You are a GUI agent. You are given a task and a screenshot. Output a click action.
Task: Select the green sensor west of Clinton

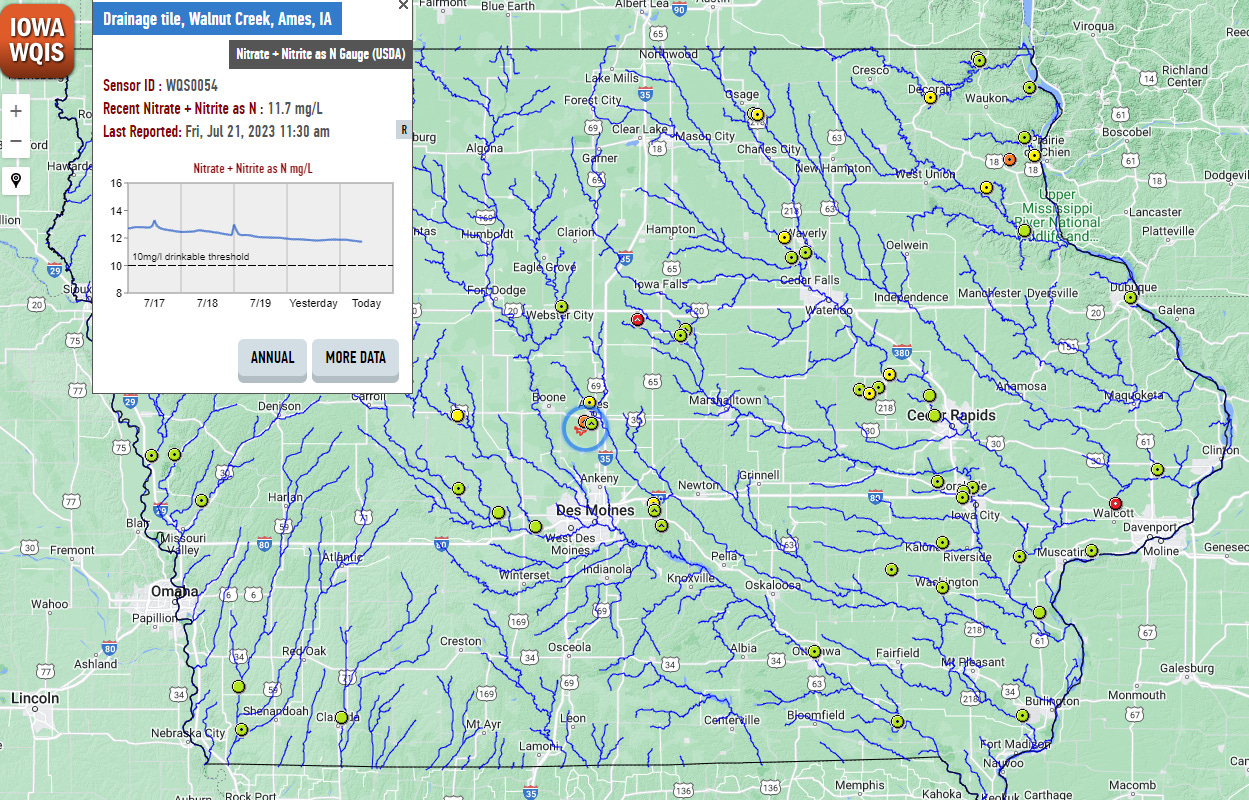1157,469
